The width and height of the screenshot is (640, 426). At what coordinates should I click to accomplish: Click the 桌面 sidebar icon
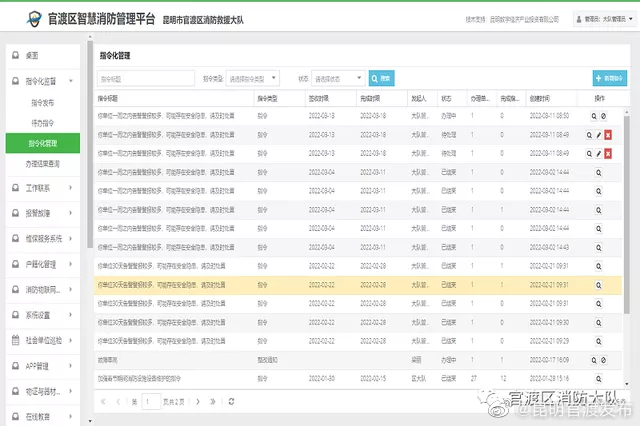click(16, 55)
